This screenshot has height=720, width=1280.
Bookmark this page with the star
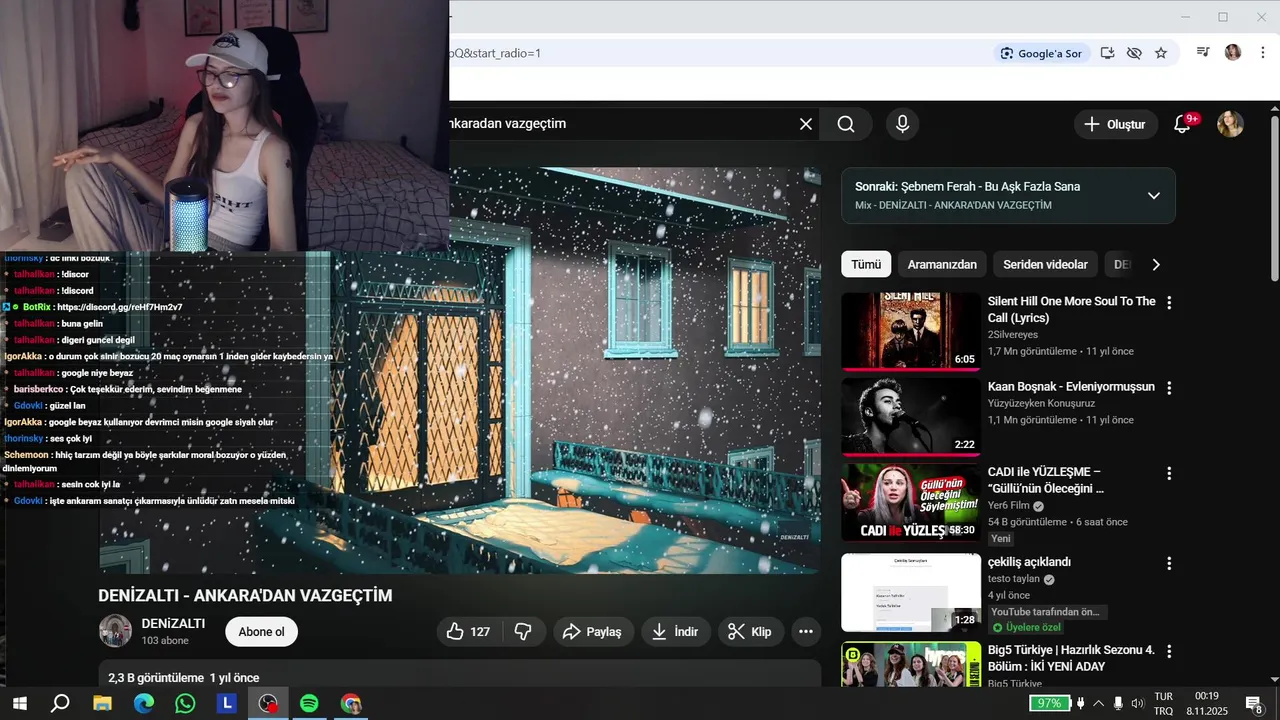(1161, 53)
